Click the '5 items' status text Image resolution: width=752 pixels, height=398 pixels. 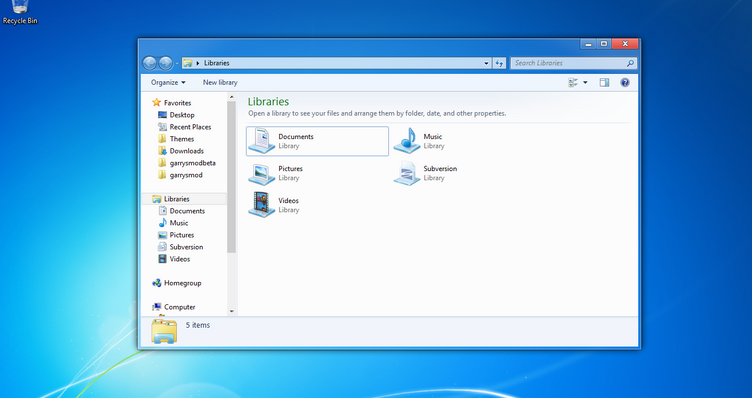[x=198, y=325]
